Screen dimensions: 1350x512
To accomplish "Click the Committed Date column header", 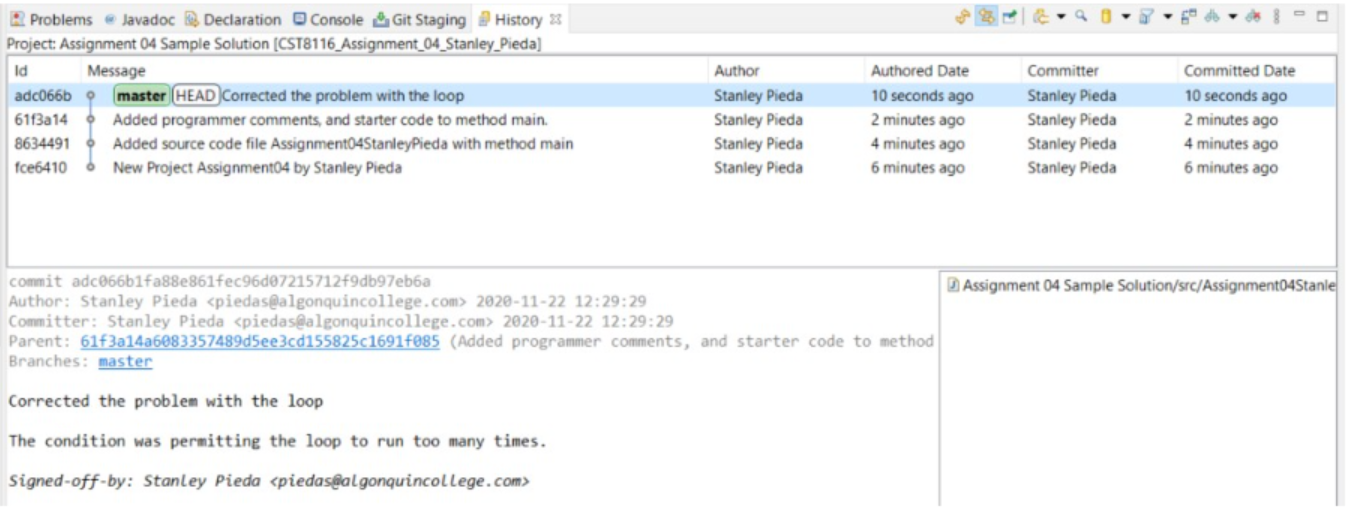I will (x=1256, y=71).
